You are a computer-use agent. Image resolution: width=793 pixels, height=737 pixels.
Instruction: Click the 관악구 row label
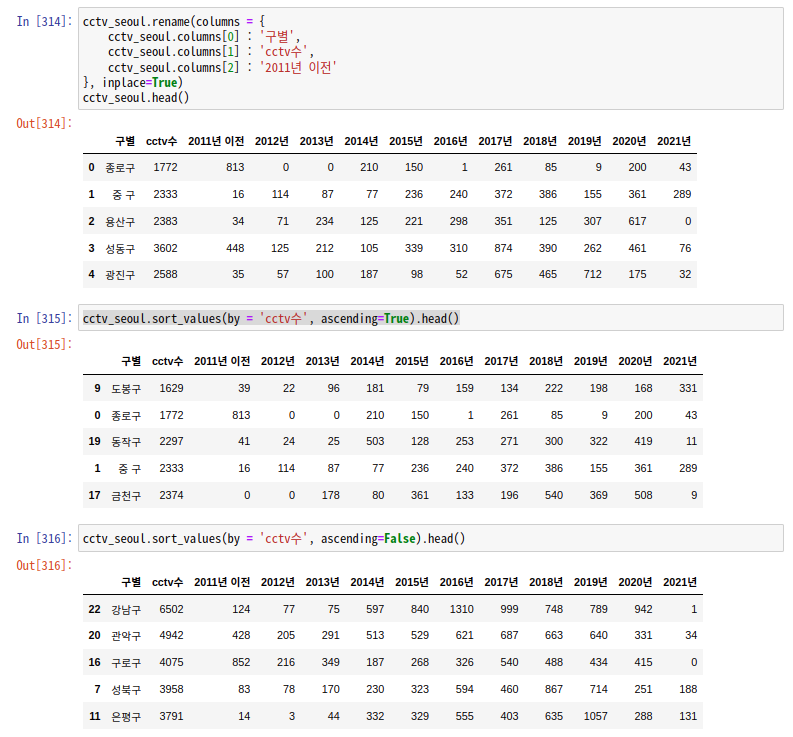(126, 636)
